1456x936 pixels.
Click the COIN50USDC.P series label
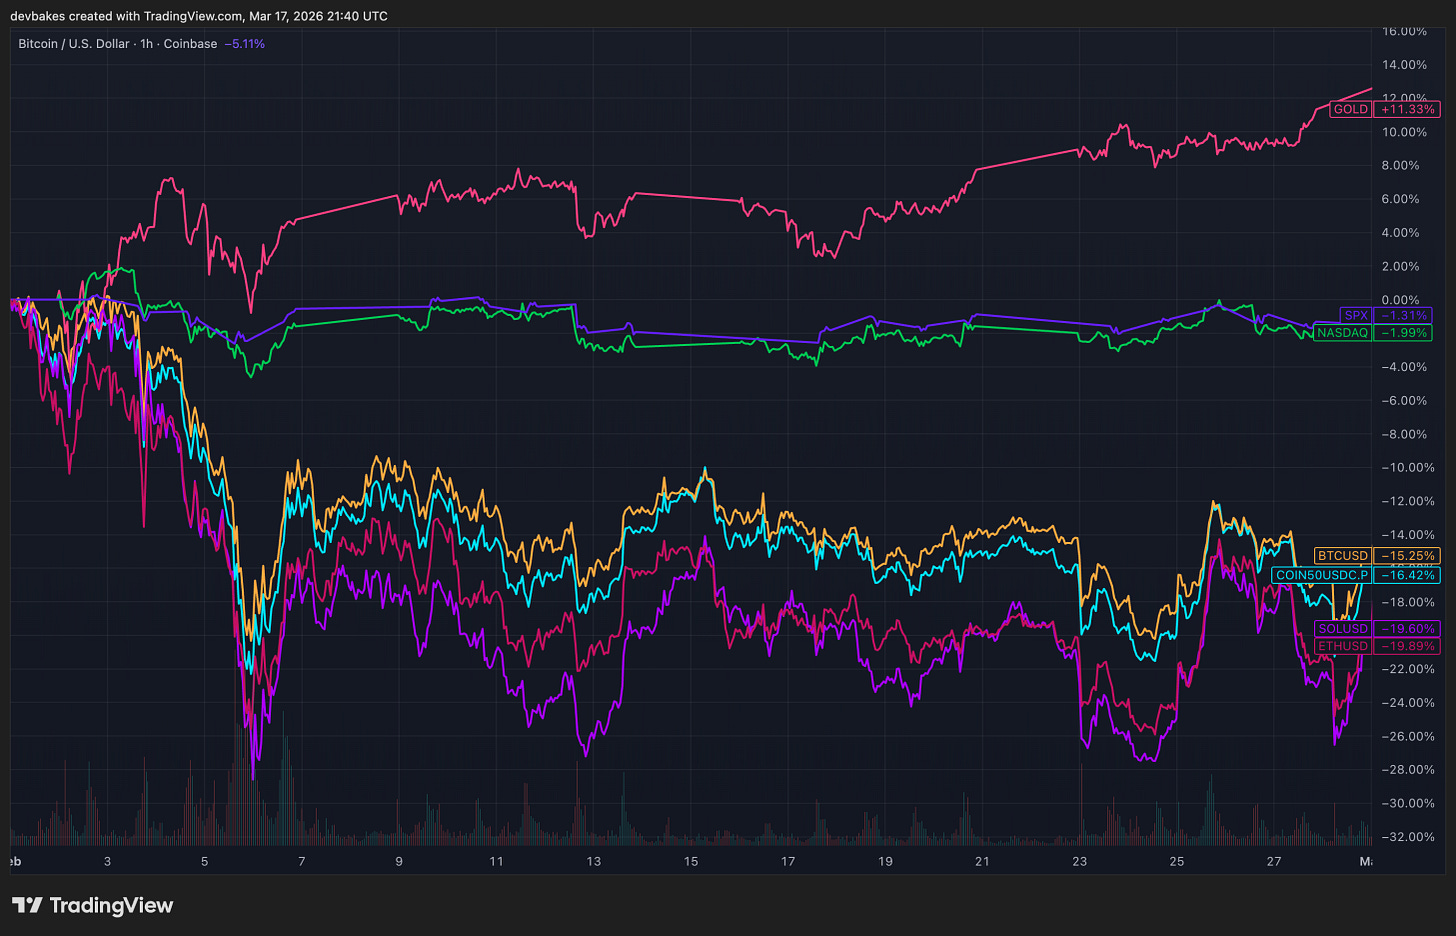(1322, 575)
